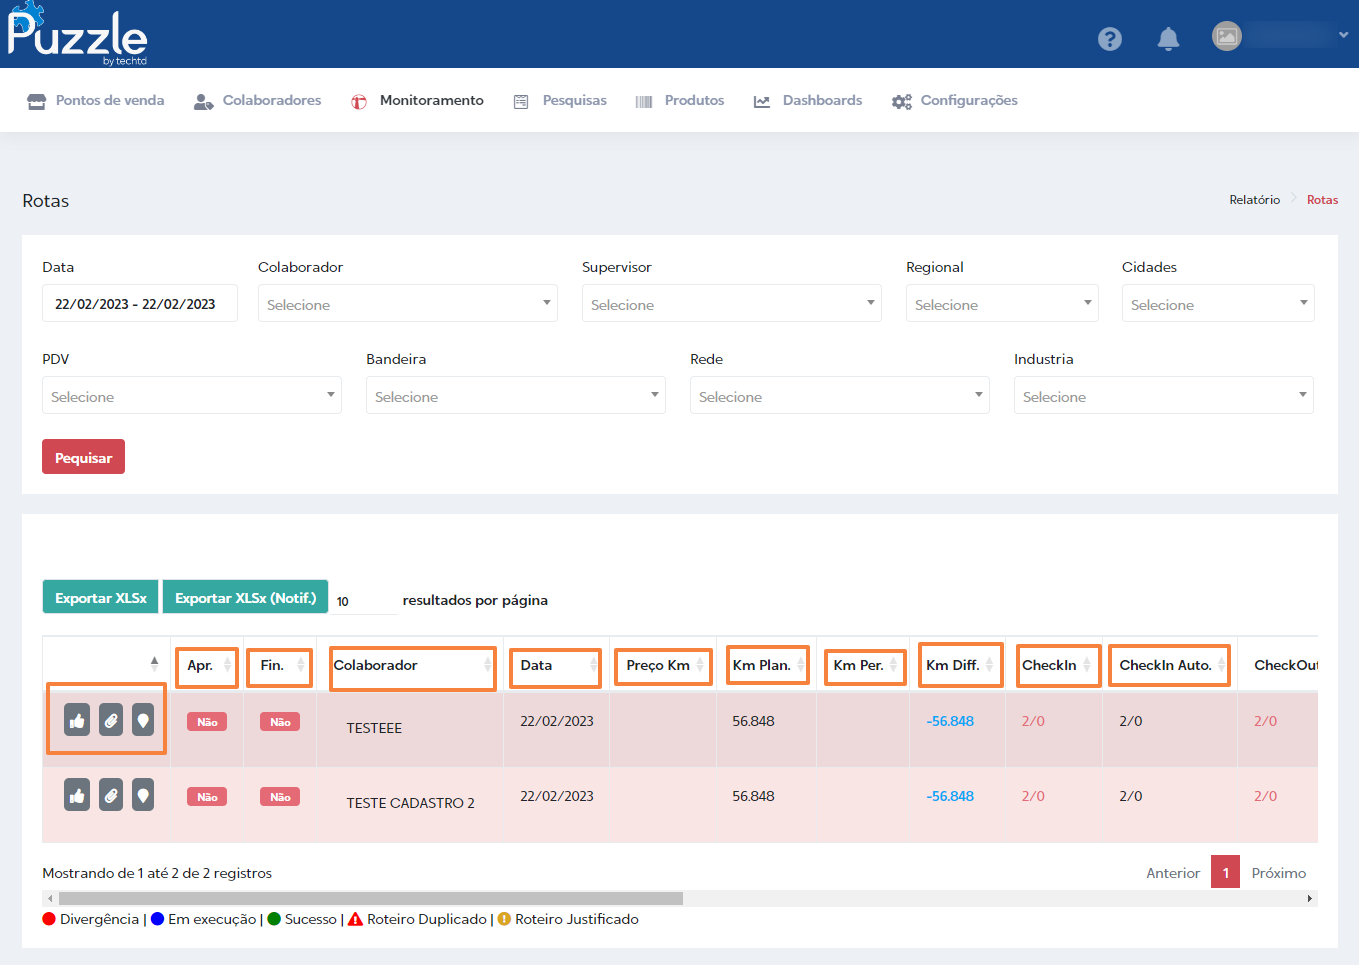The height and width of the screenshot is (965, 1359).
Task: Click thumbs-up approve icon for TESTEEE
Action: pyautogui.click(x=77, y=720)
